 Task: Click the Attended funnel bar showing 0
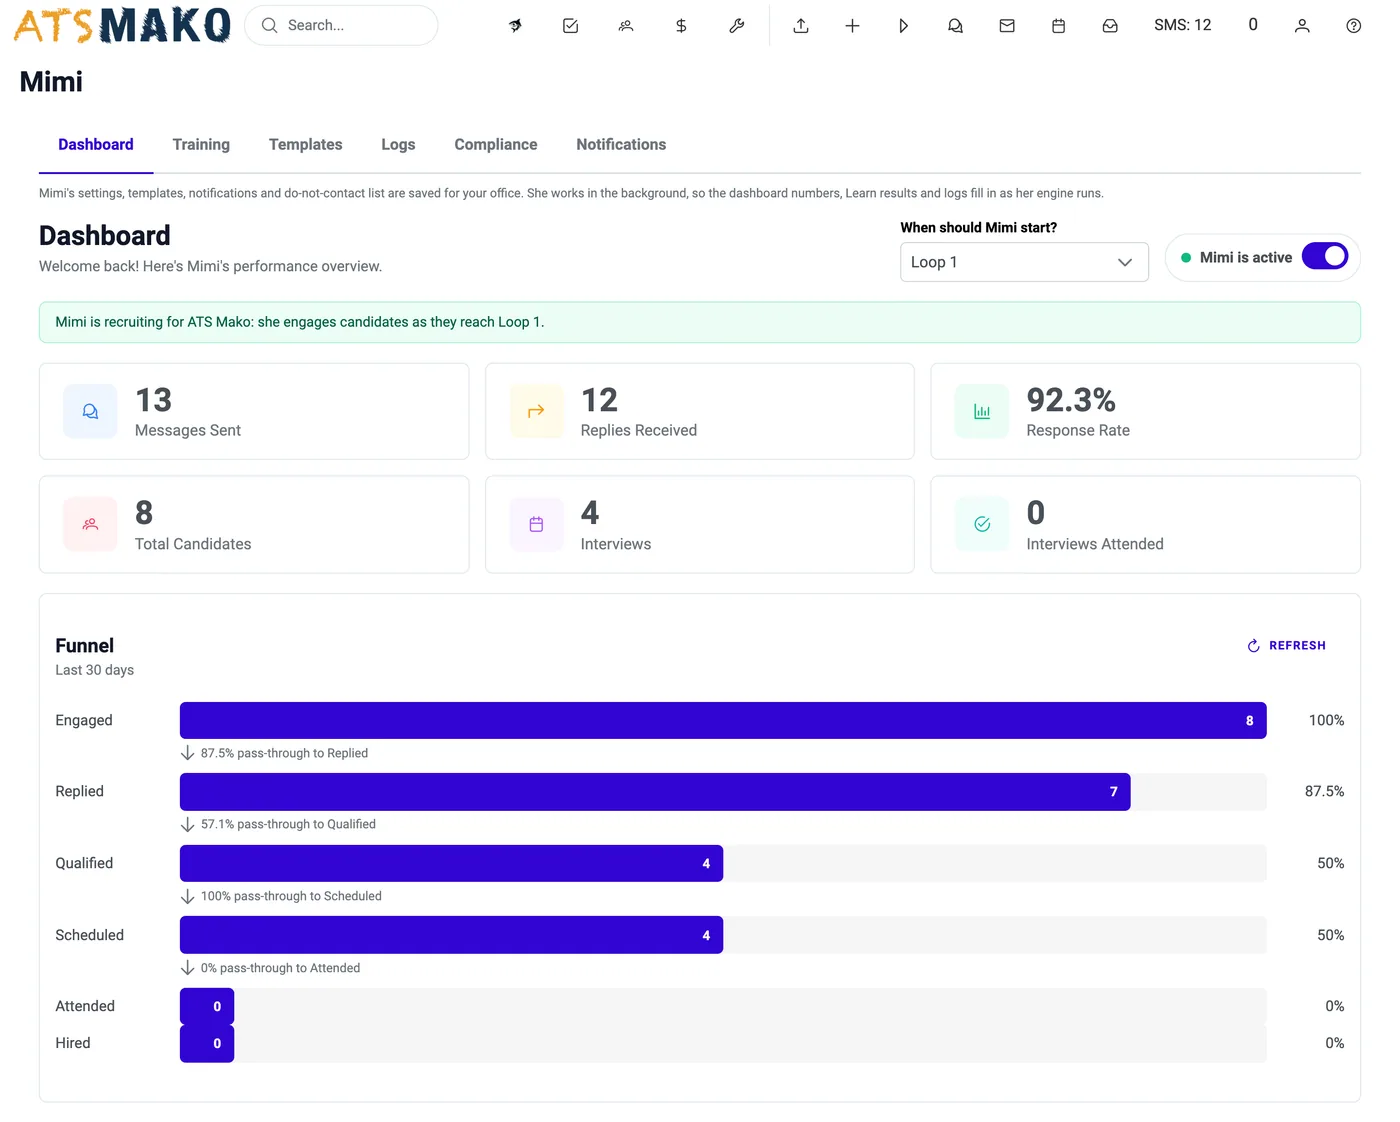pyautogui.click(x=207, y=1007)
